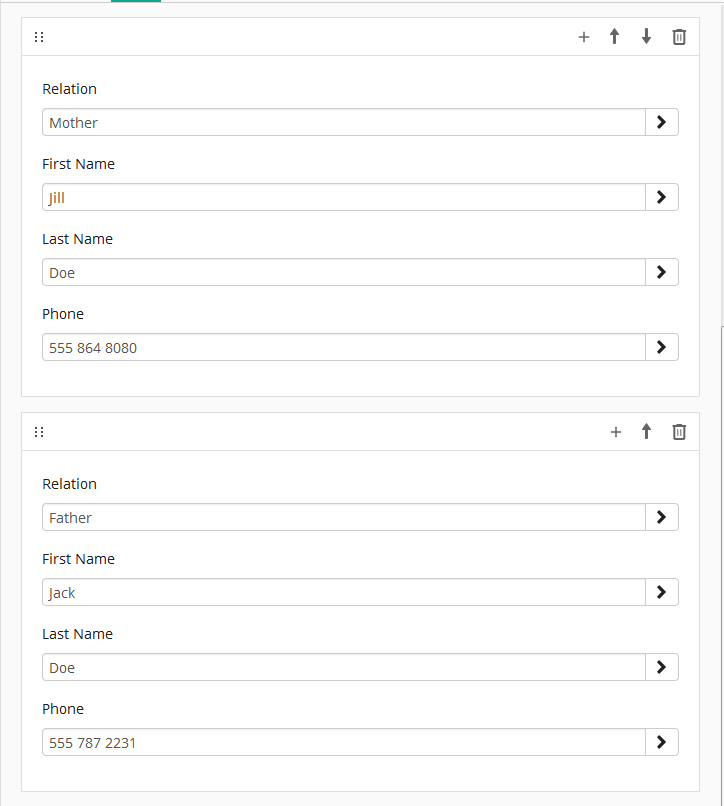
Task: Expand the chevron beside Jack first name
Action: pyautogui.click(x=662, y=592)
